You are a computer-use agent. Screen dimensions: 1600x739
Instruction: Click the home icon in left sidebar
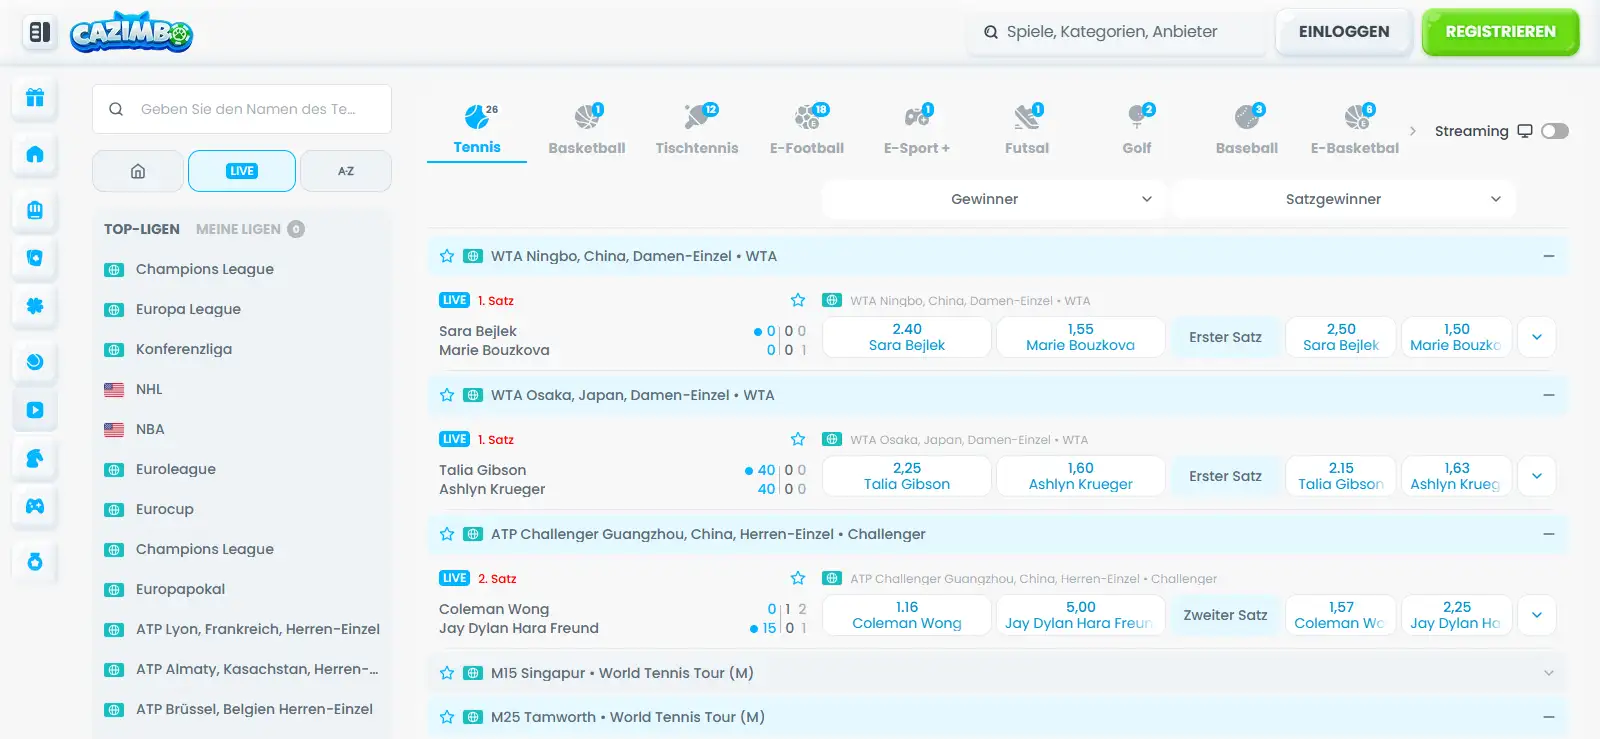tap(35, 154)
